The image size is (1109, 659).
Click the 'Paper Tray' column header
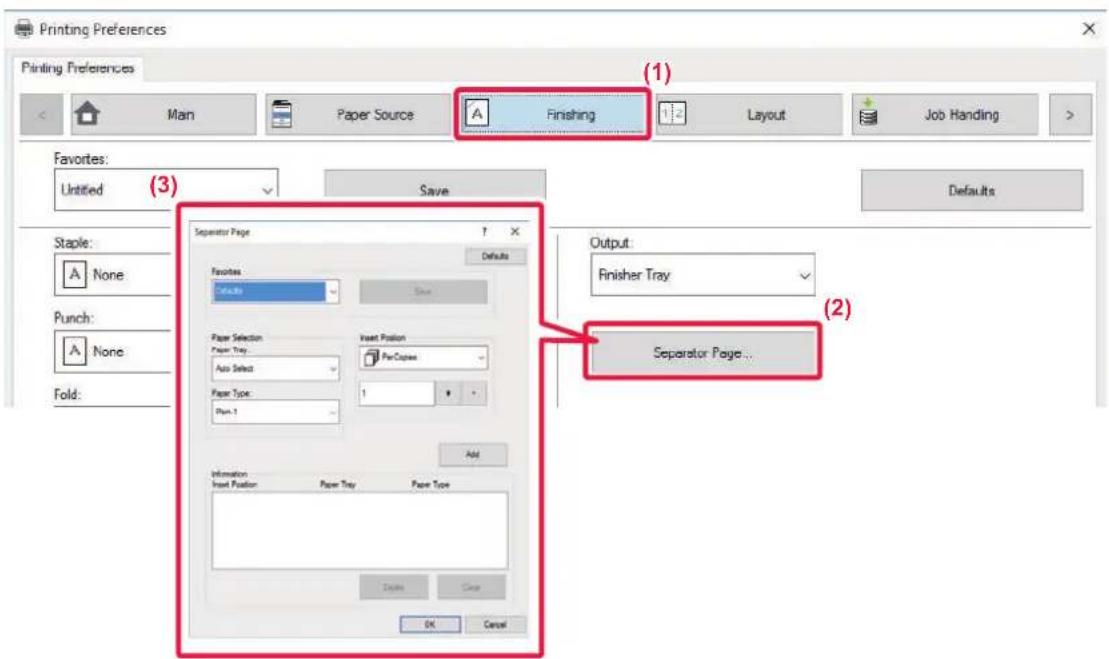(337, 484)
